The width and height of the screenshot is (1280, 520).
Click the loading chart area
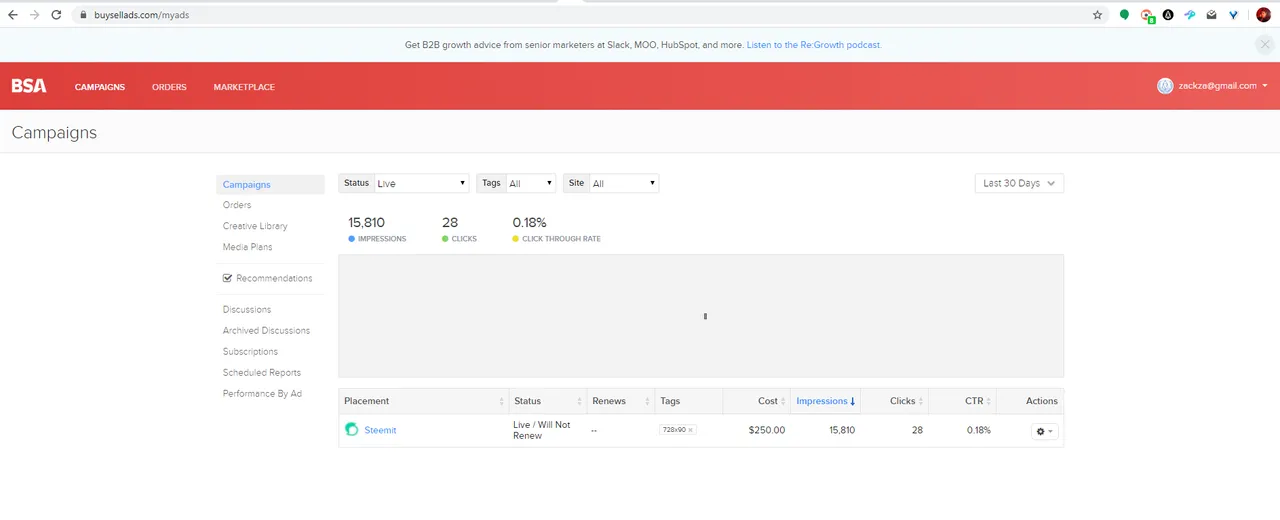(x=701, y=316)
